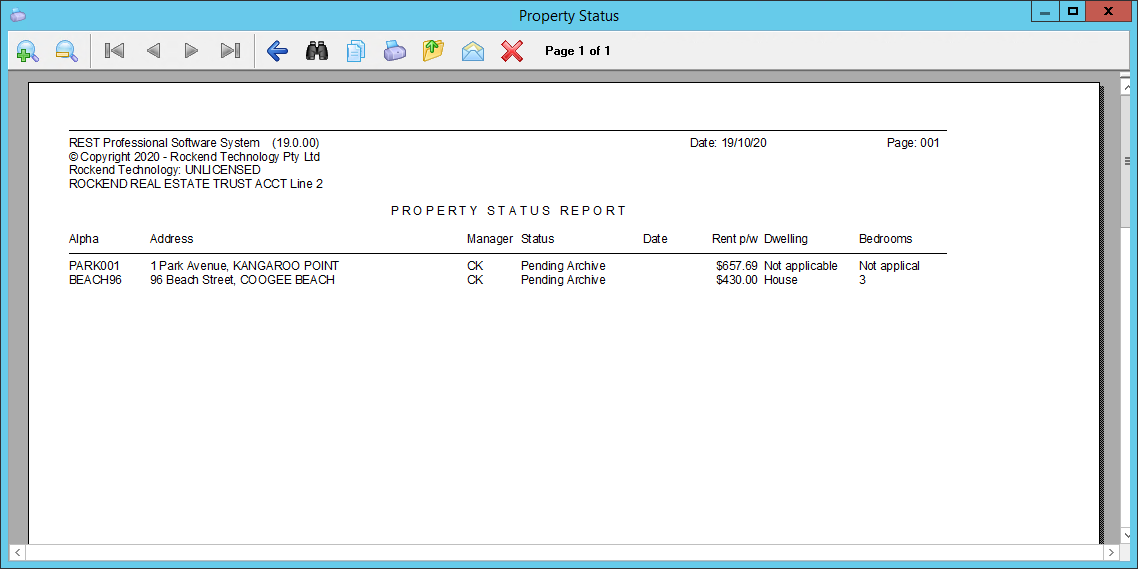This screenshot has height=569, width=1138.
Task: Click the 'Dwelling' column header
Action: [785, 239]
